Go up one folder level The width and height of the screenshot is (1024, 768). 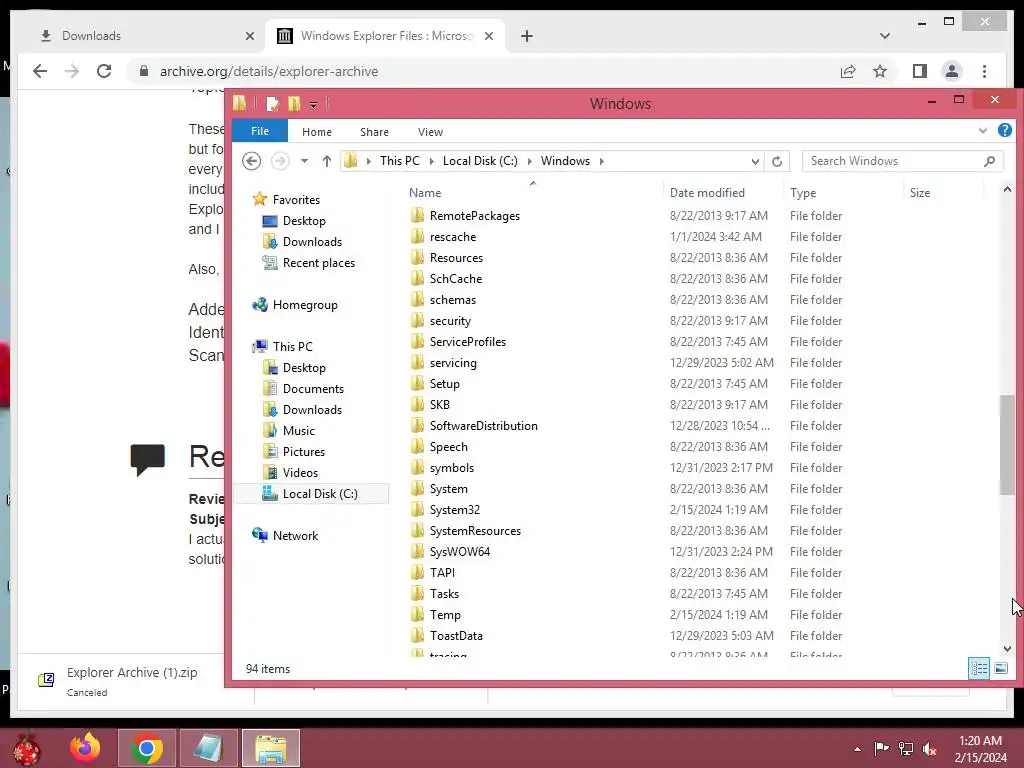pyautogui.click(x=327, y=161)
